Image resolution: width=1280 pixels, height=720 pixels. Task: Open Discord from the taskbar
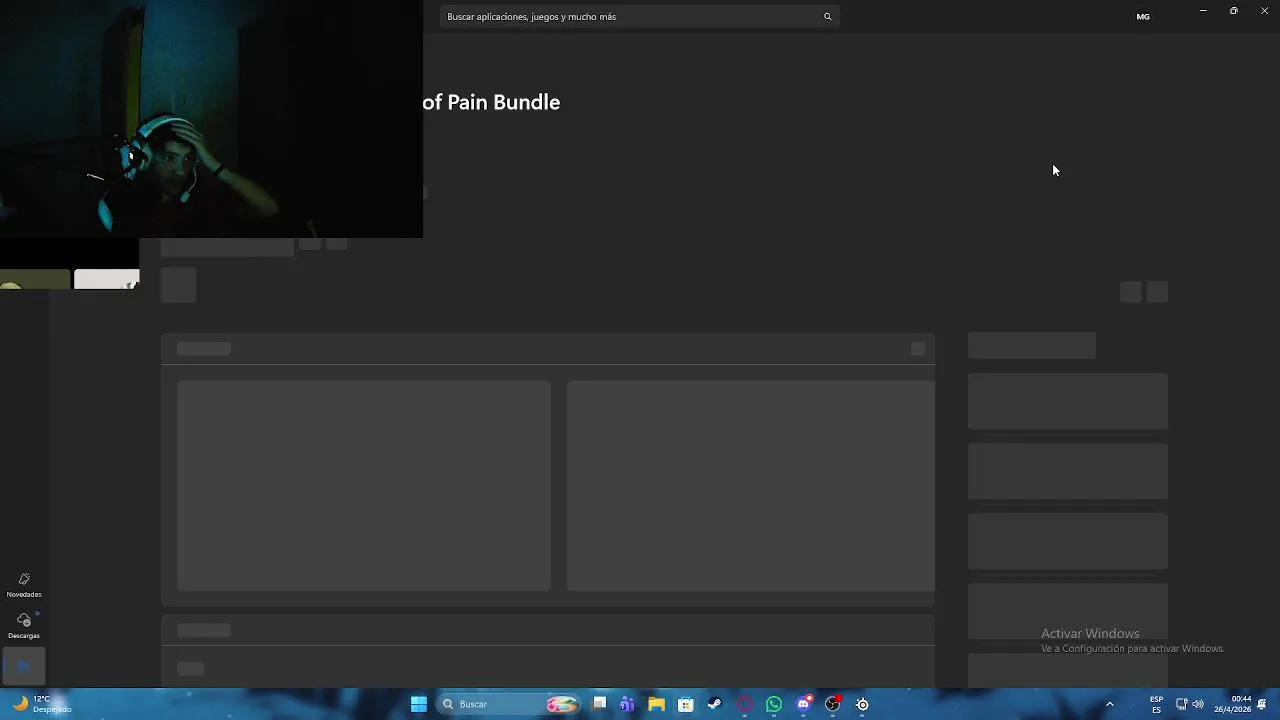click(803, 704)
